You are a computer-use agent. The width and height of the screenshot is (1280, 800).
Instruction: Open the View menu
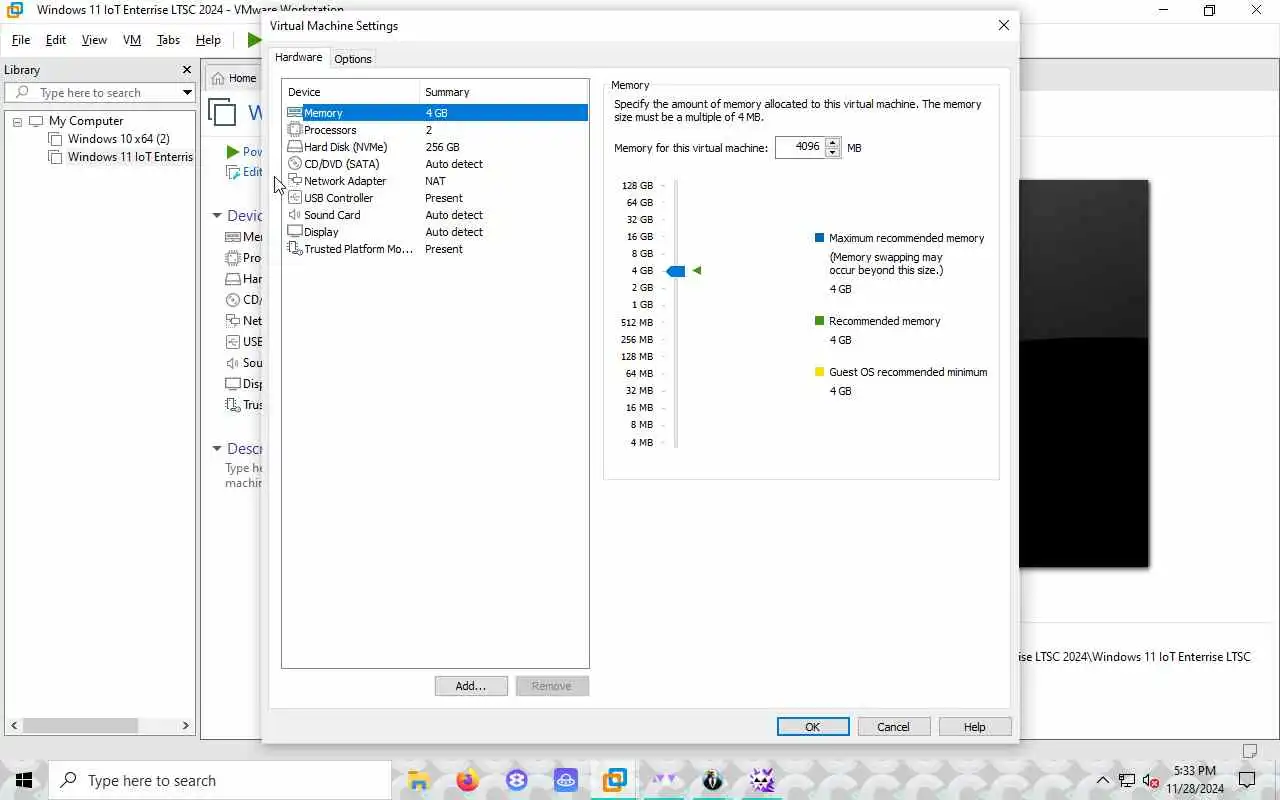pos(94,40)
